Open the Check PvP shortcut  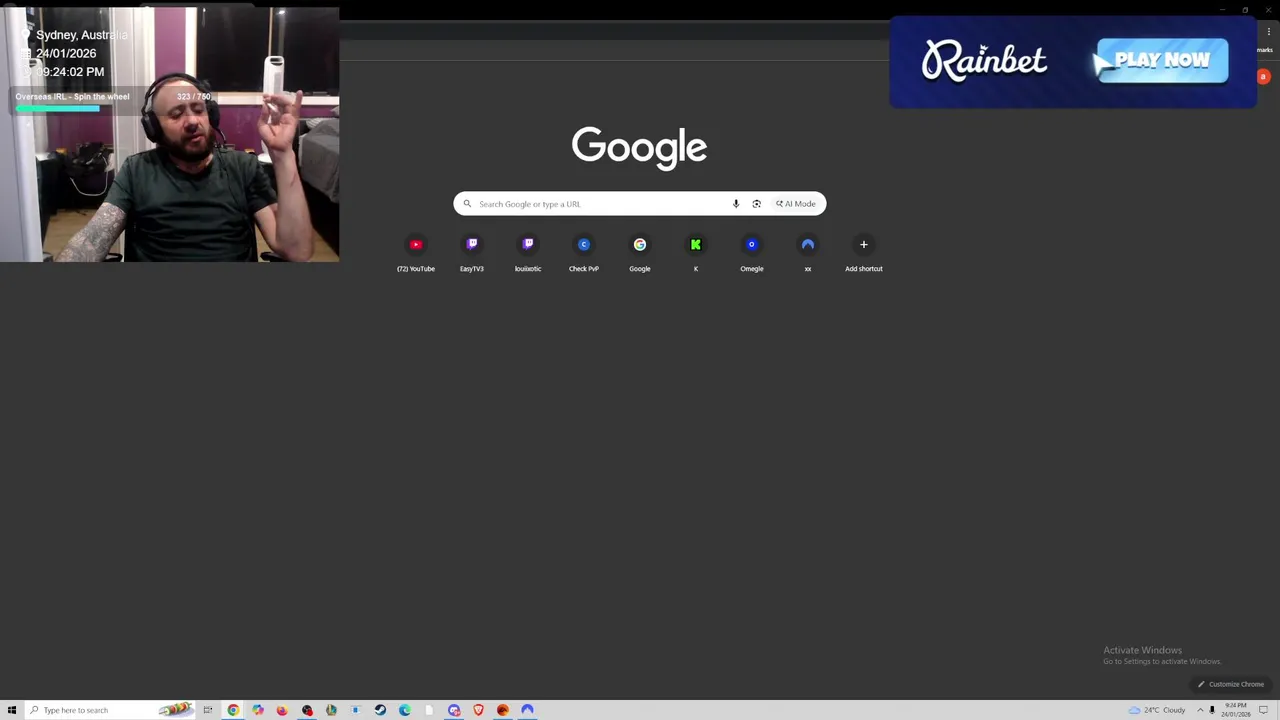(584, 252)
